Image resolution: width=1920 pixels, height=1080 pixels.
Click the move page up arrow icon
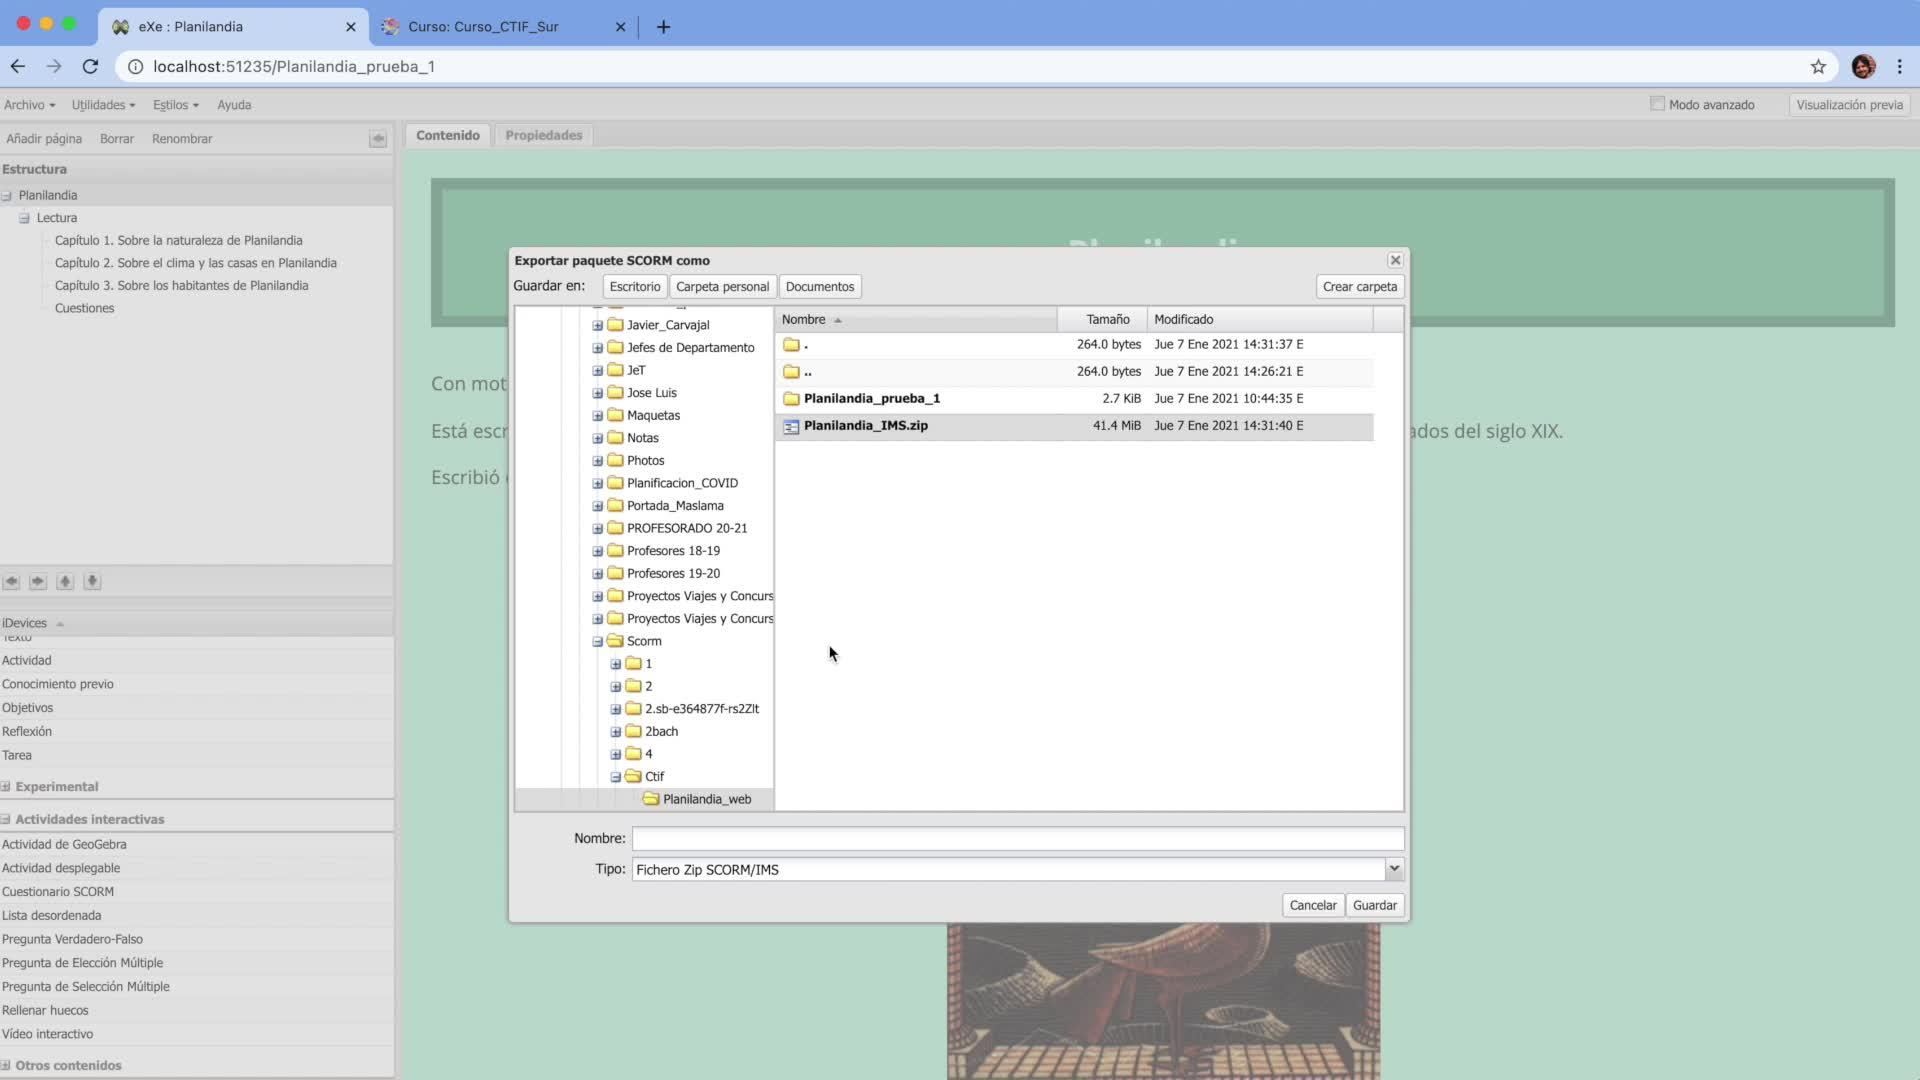point(65,581)
